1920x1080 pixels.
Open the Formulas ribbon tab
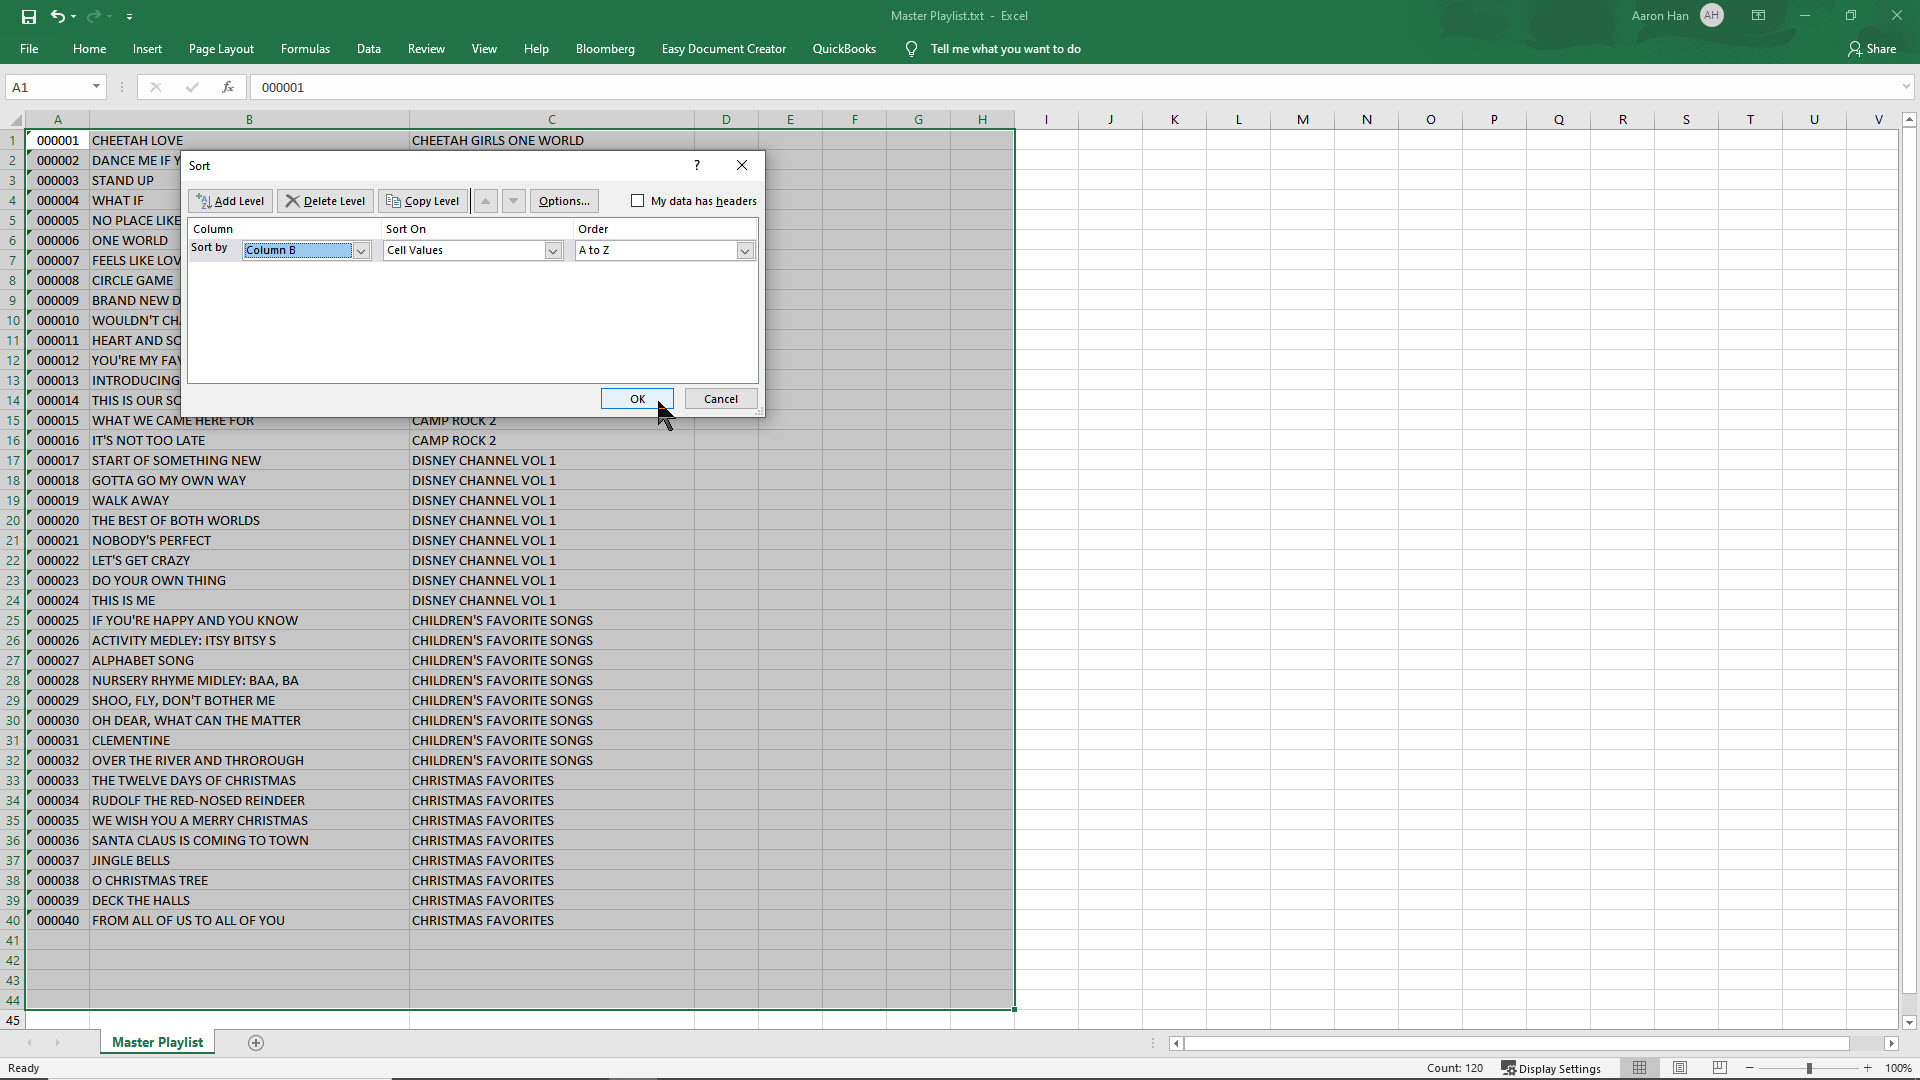click(x=305, y=49)
